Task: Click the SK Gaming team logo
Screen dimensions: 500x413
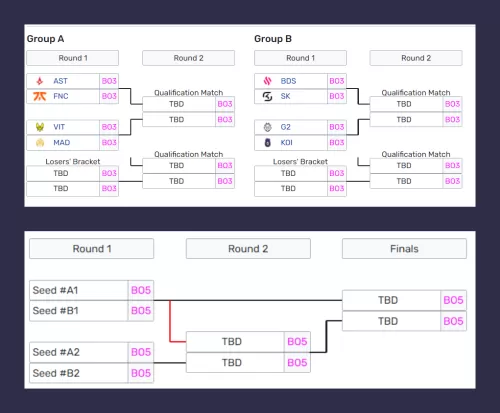Action: click(x=267, y=96)
